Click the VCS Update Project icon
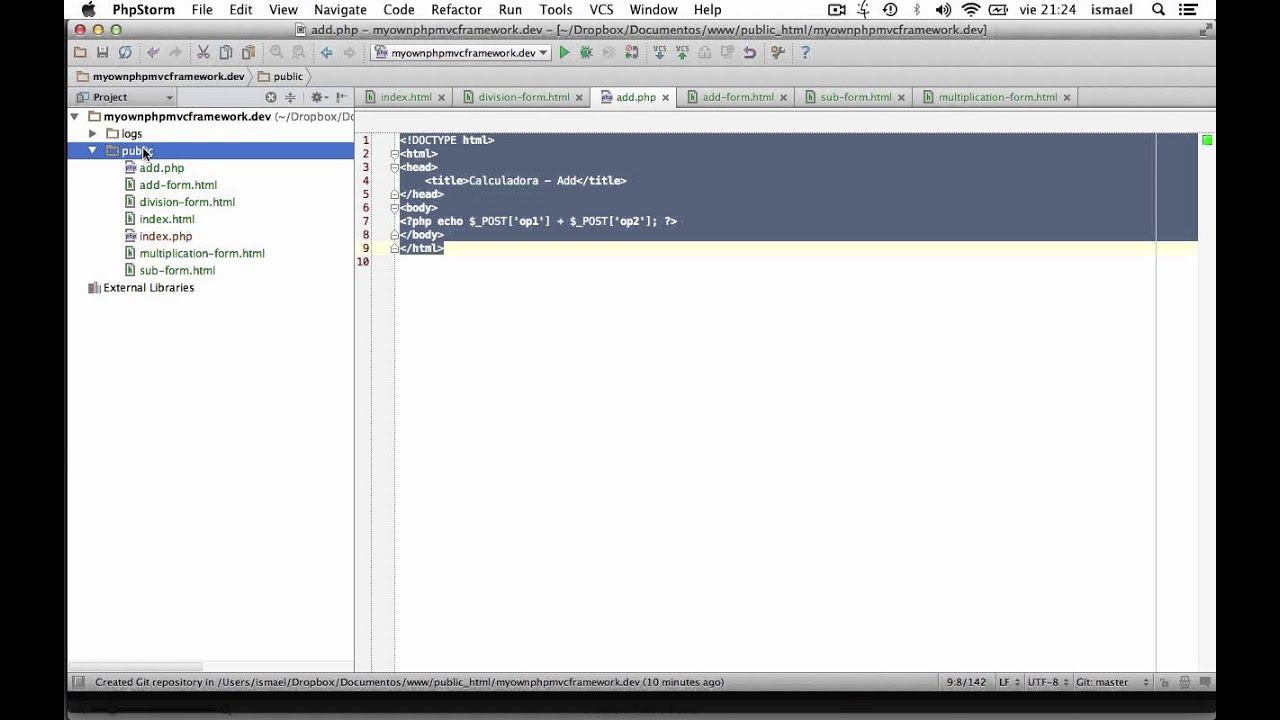This screenshot has width=1280, height=720. 659,52
